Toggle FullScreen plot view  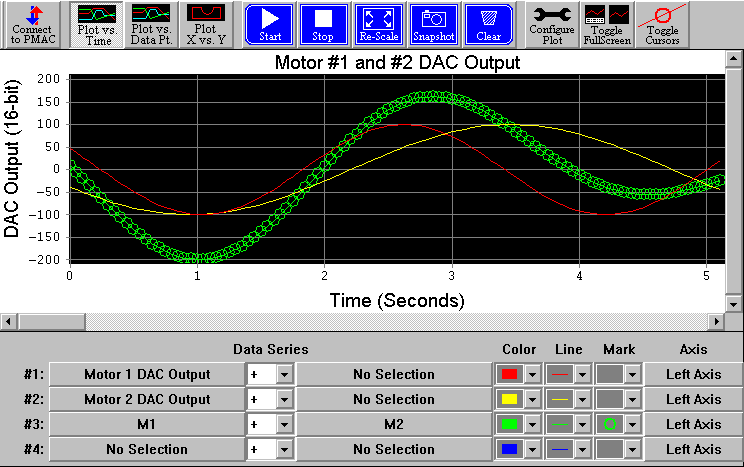tap(606, 24)
